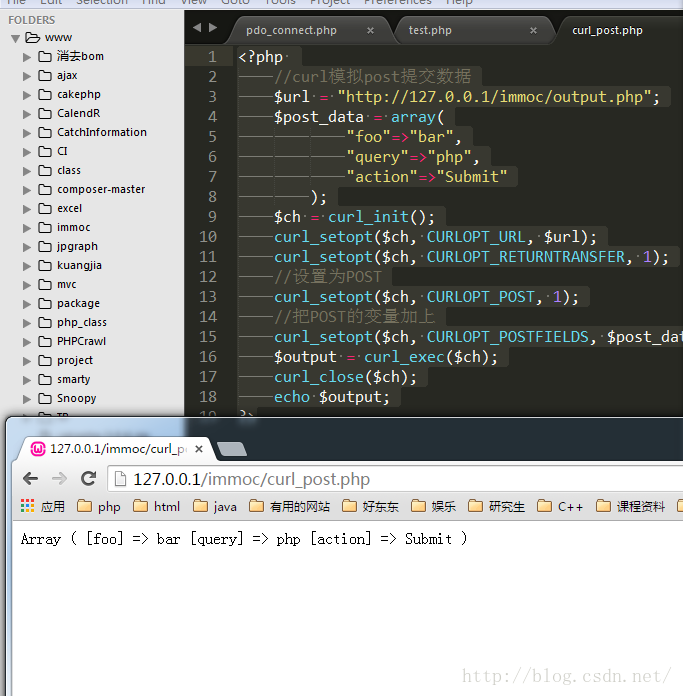Open the 有用的网站 bookmarks folder
The width and height of the screenshot is (683, 696).
(289, 506)
